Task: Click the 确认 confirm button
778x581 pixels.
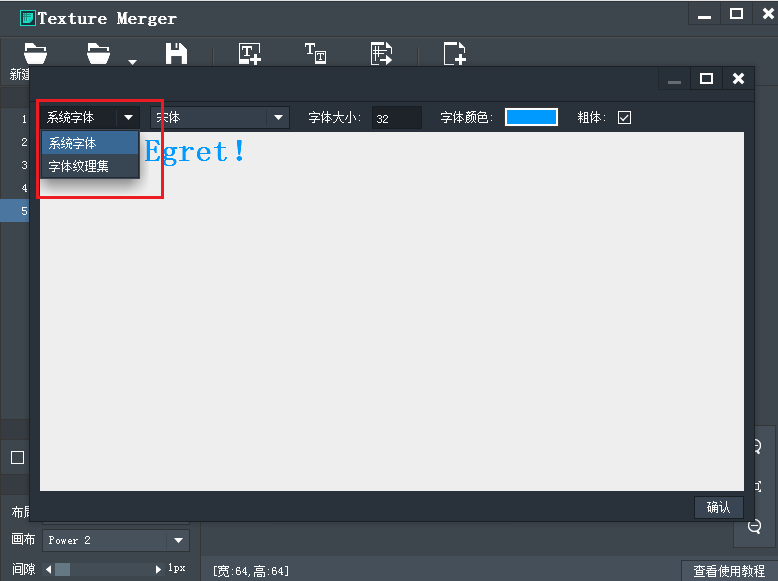Action: click(x=718, y=507)
